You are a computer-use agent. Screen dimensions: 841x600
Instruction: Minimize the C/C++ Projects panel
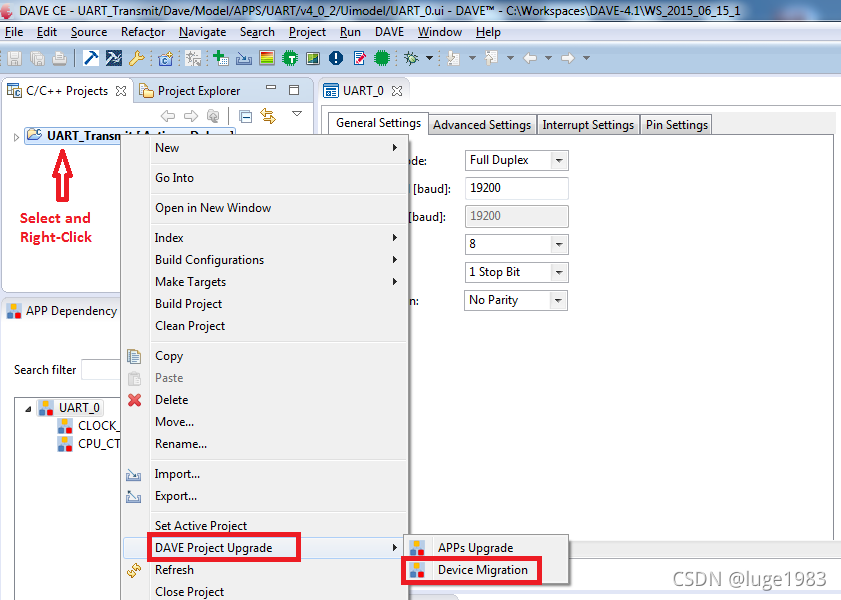click(271, 88)
